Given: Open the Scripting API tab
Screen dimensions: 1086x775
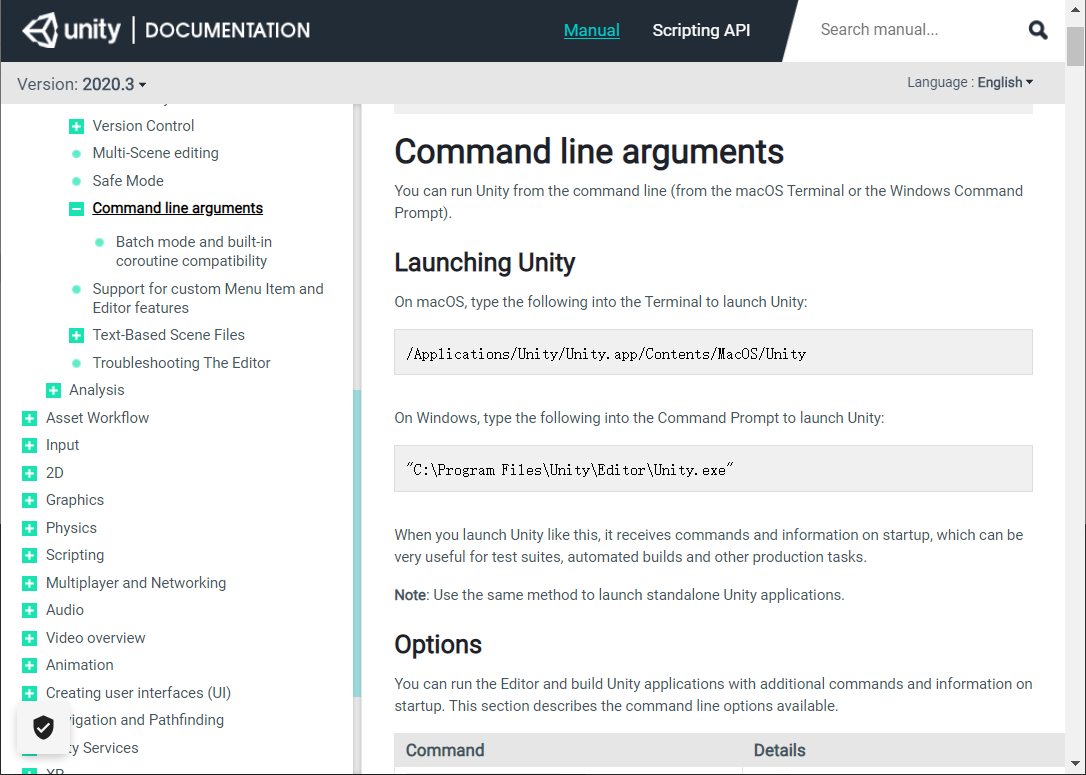Looking at the screenshot, I should click(x=701, y=30).
